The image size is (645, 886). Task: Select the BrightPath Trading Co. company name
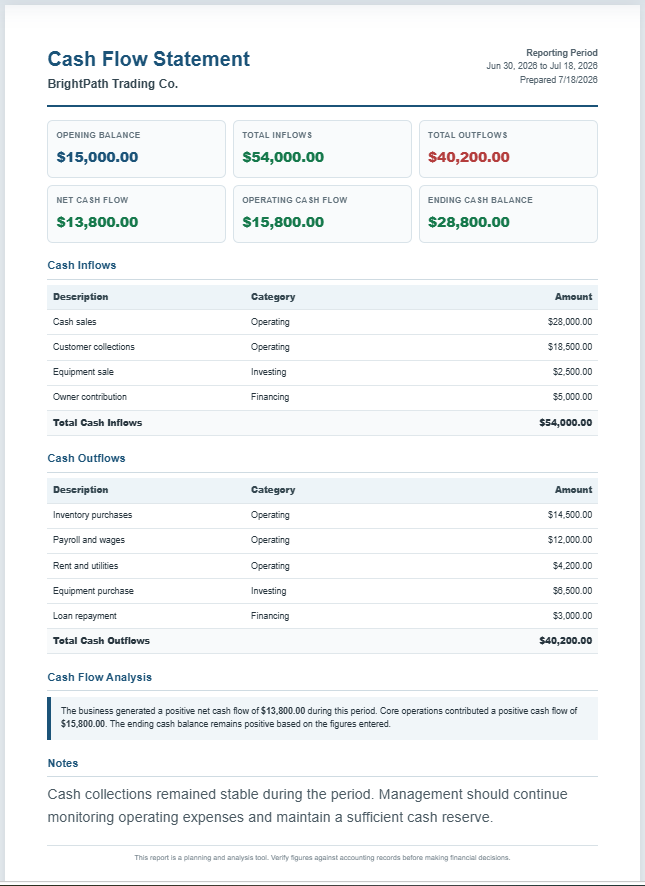click(112, 84)
